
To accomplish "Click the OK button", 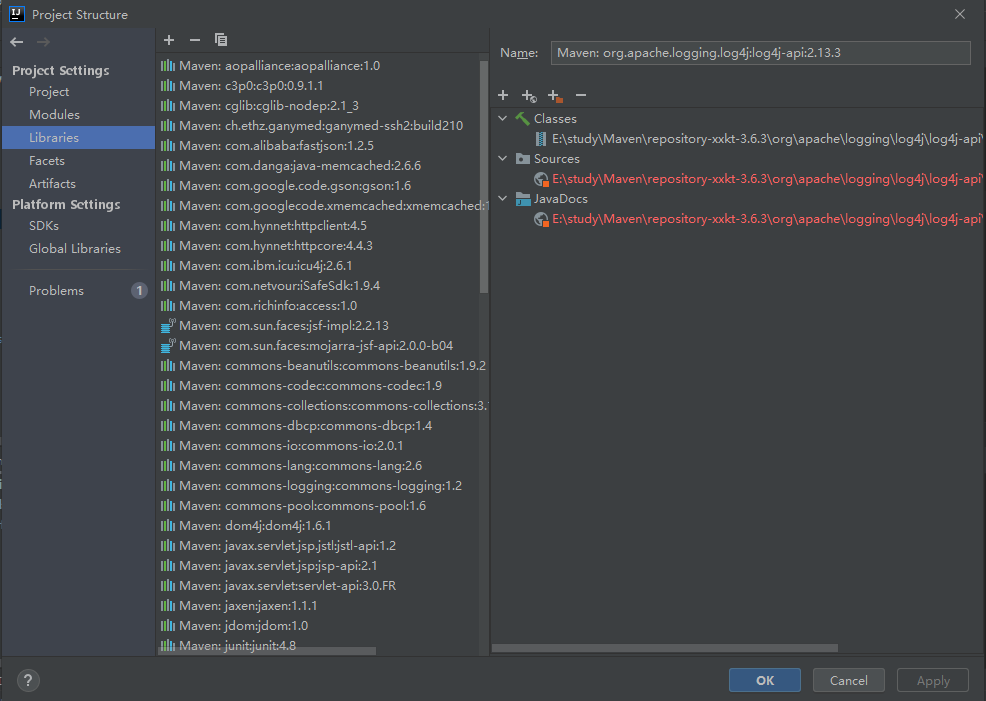I will [764, 680].
